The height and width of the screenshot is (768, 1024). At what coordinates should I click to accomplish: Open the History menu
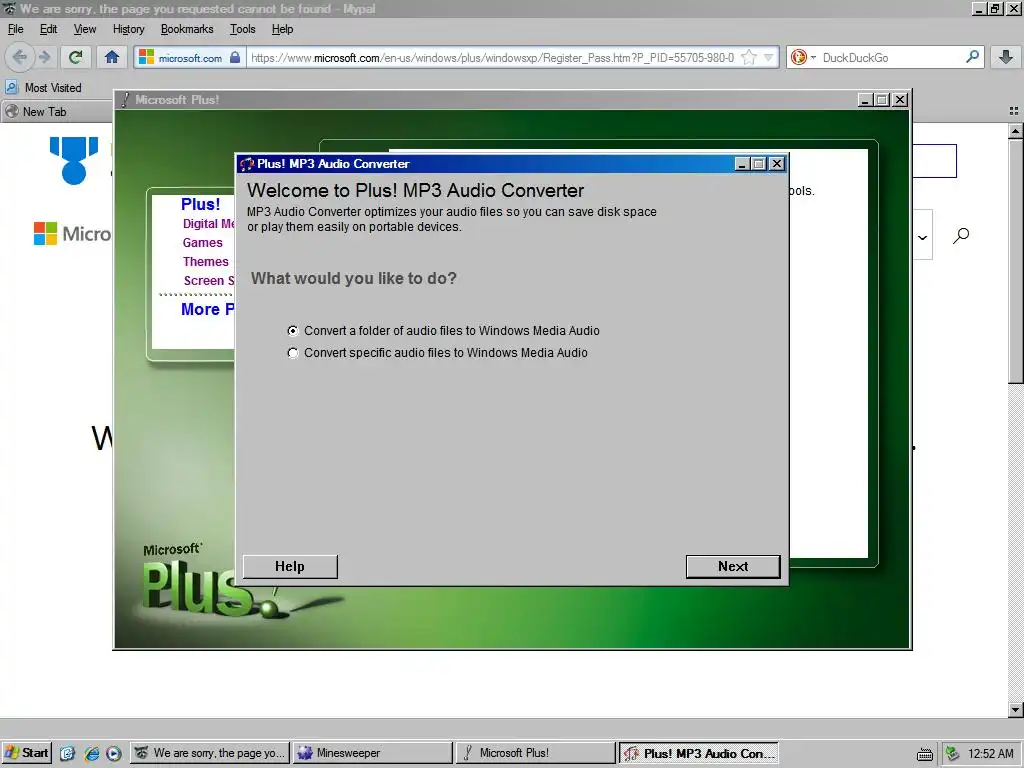pos(128,29)
